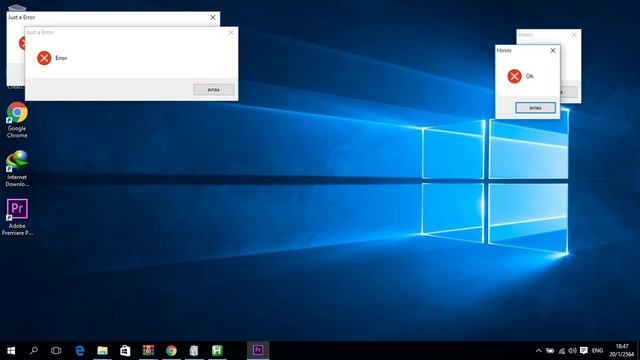Open the volume control in the system tray
This screenshot has height=360, width=640.
[572, 351]
